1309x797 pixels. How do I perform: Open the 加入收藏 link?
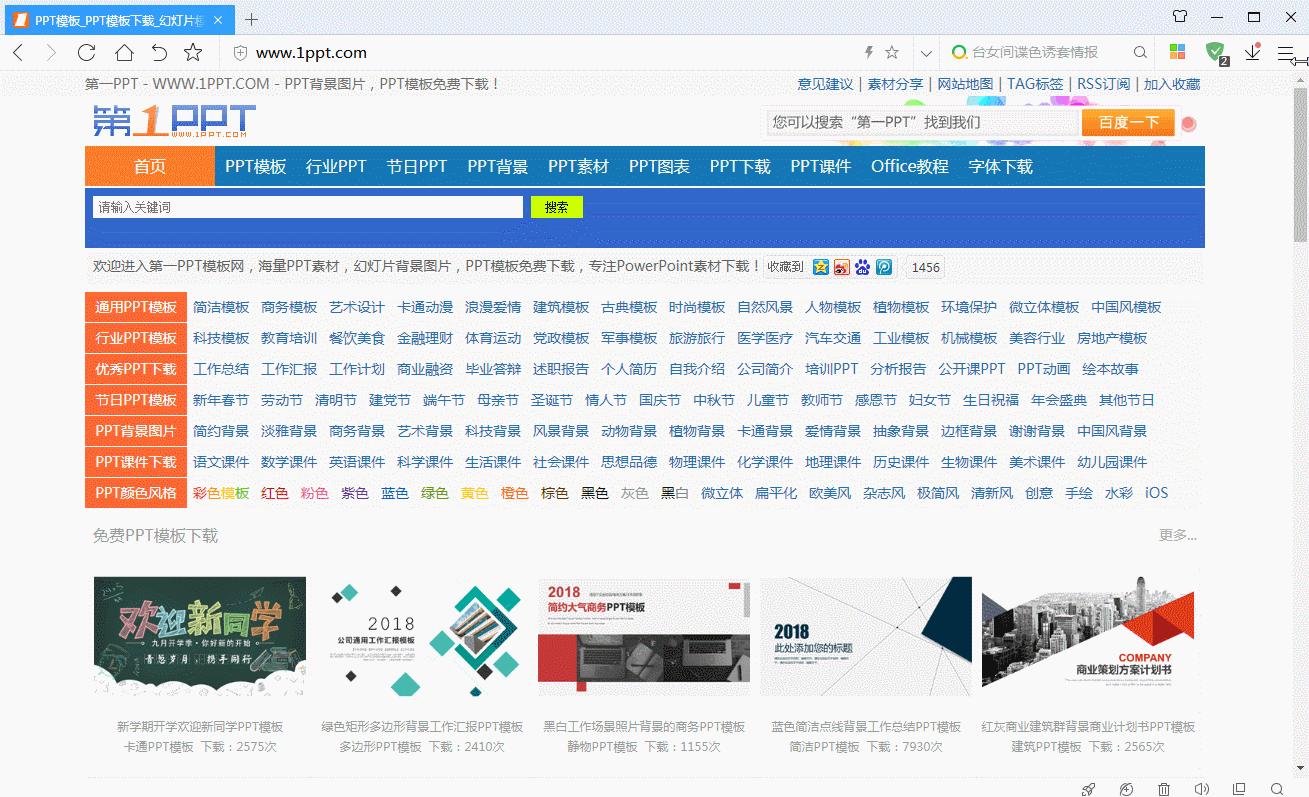tap(1172, 84)
